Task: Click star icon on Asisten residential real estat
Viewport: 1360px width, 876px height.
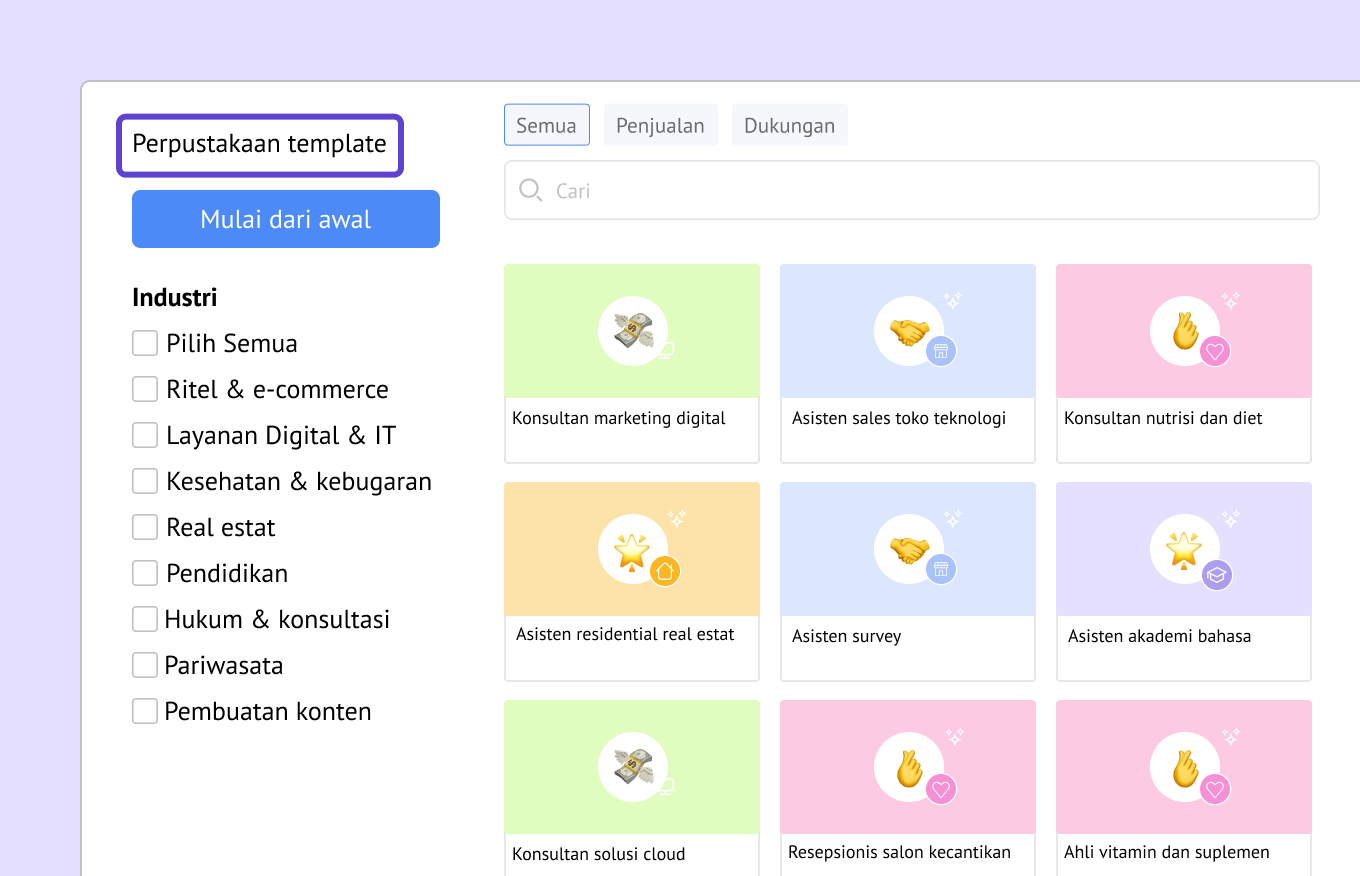Action: 632,549
